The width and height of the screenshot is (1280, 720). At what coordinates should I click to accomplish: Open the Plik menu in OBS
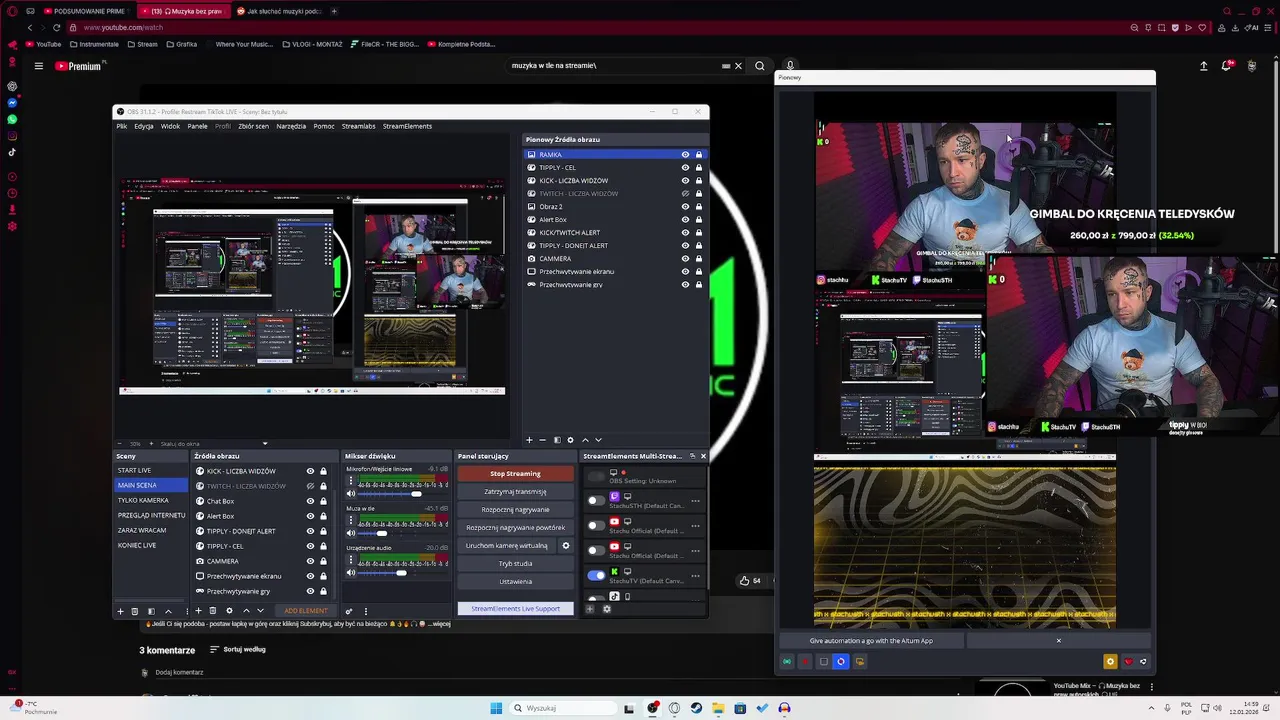(122, 126)
